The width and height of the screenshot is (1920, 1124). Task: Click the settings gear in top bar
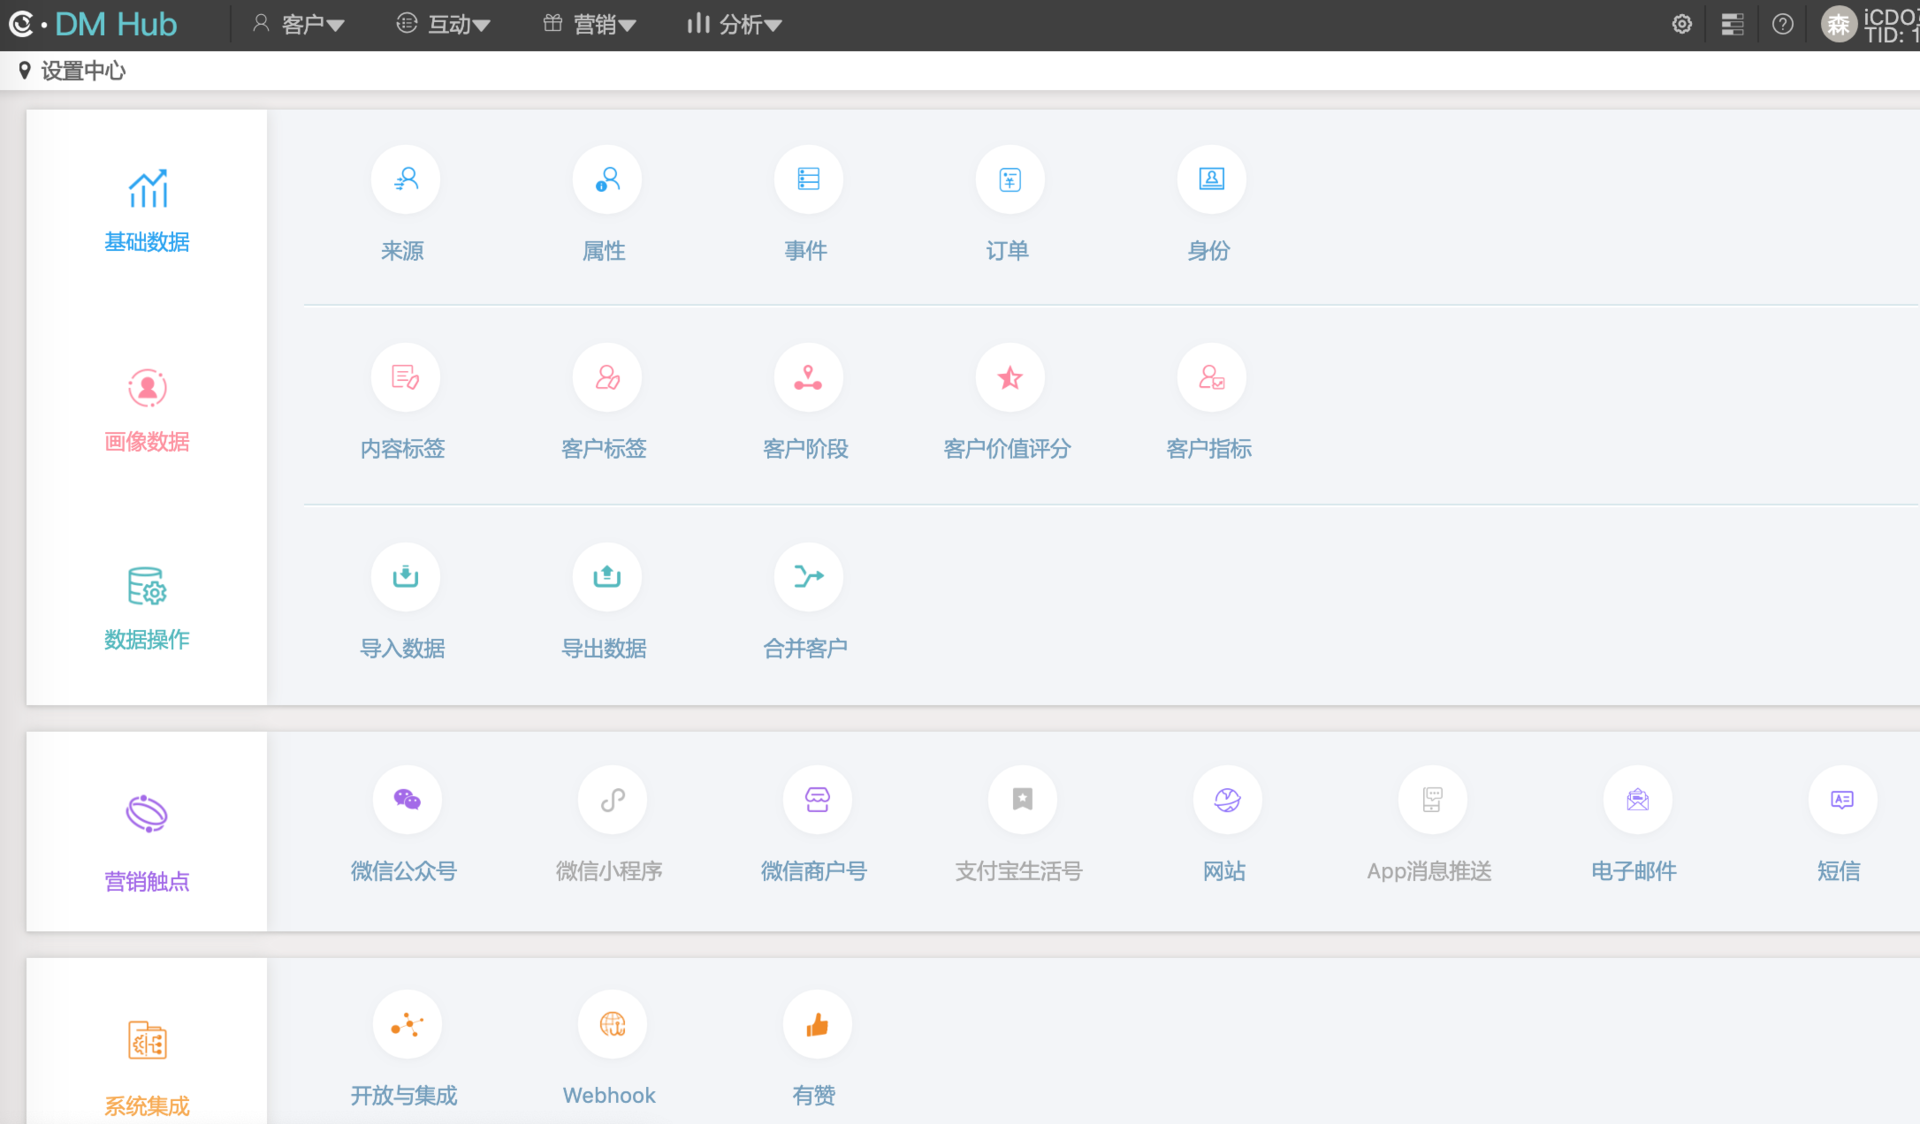(1682, 24)
